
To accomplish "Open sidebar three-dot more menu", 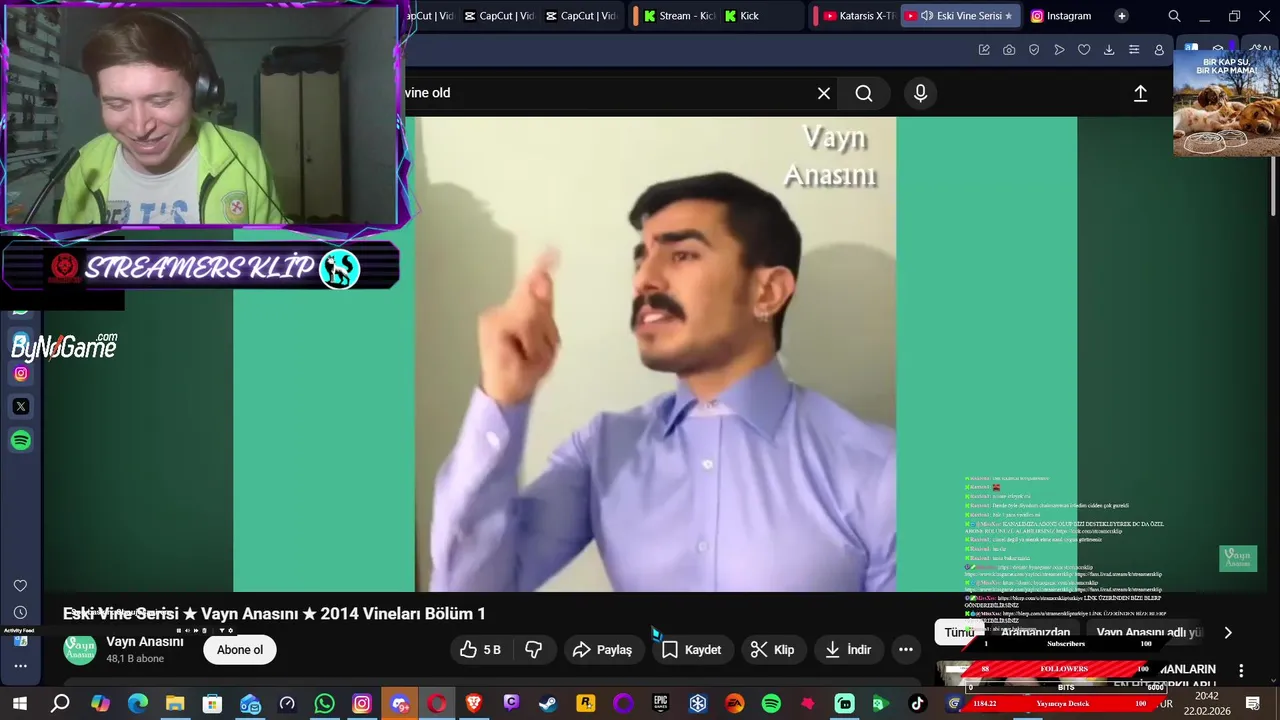I will coord(20,666).
